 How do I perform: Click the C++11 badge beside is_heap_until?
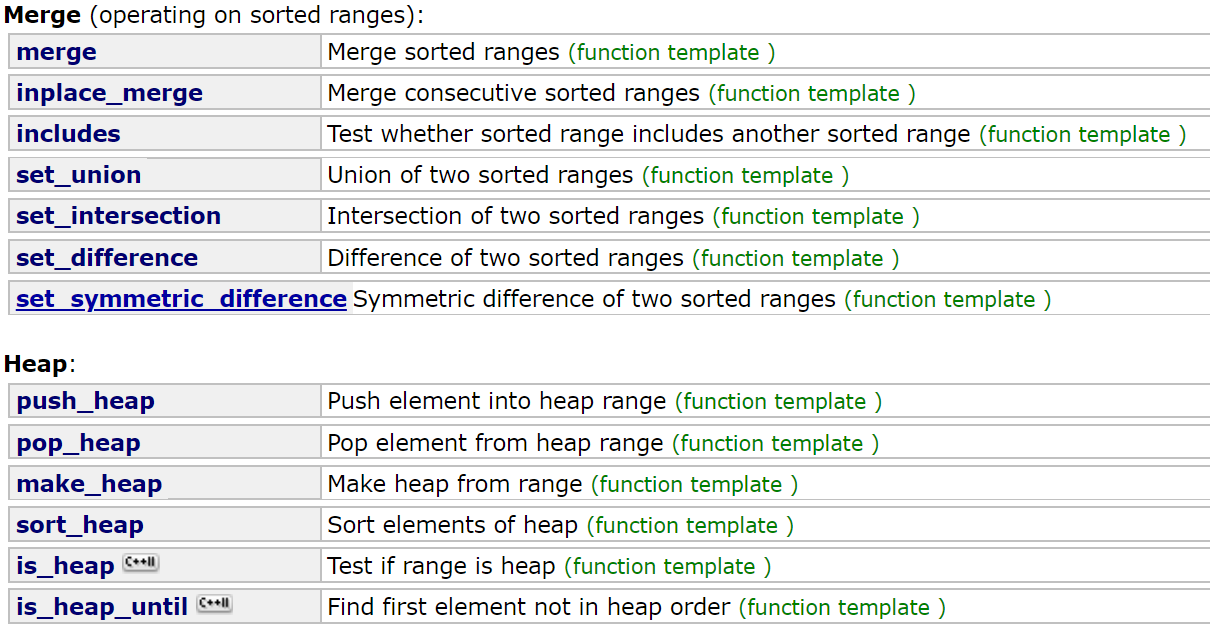pyautogui.click(x=214, y=604)
